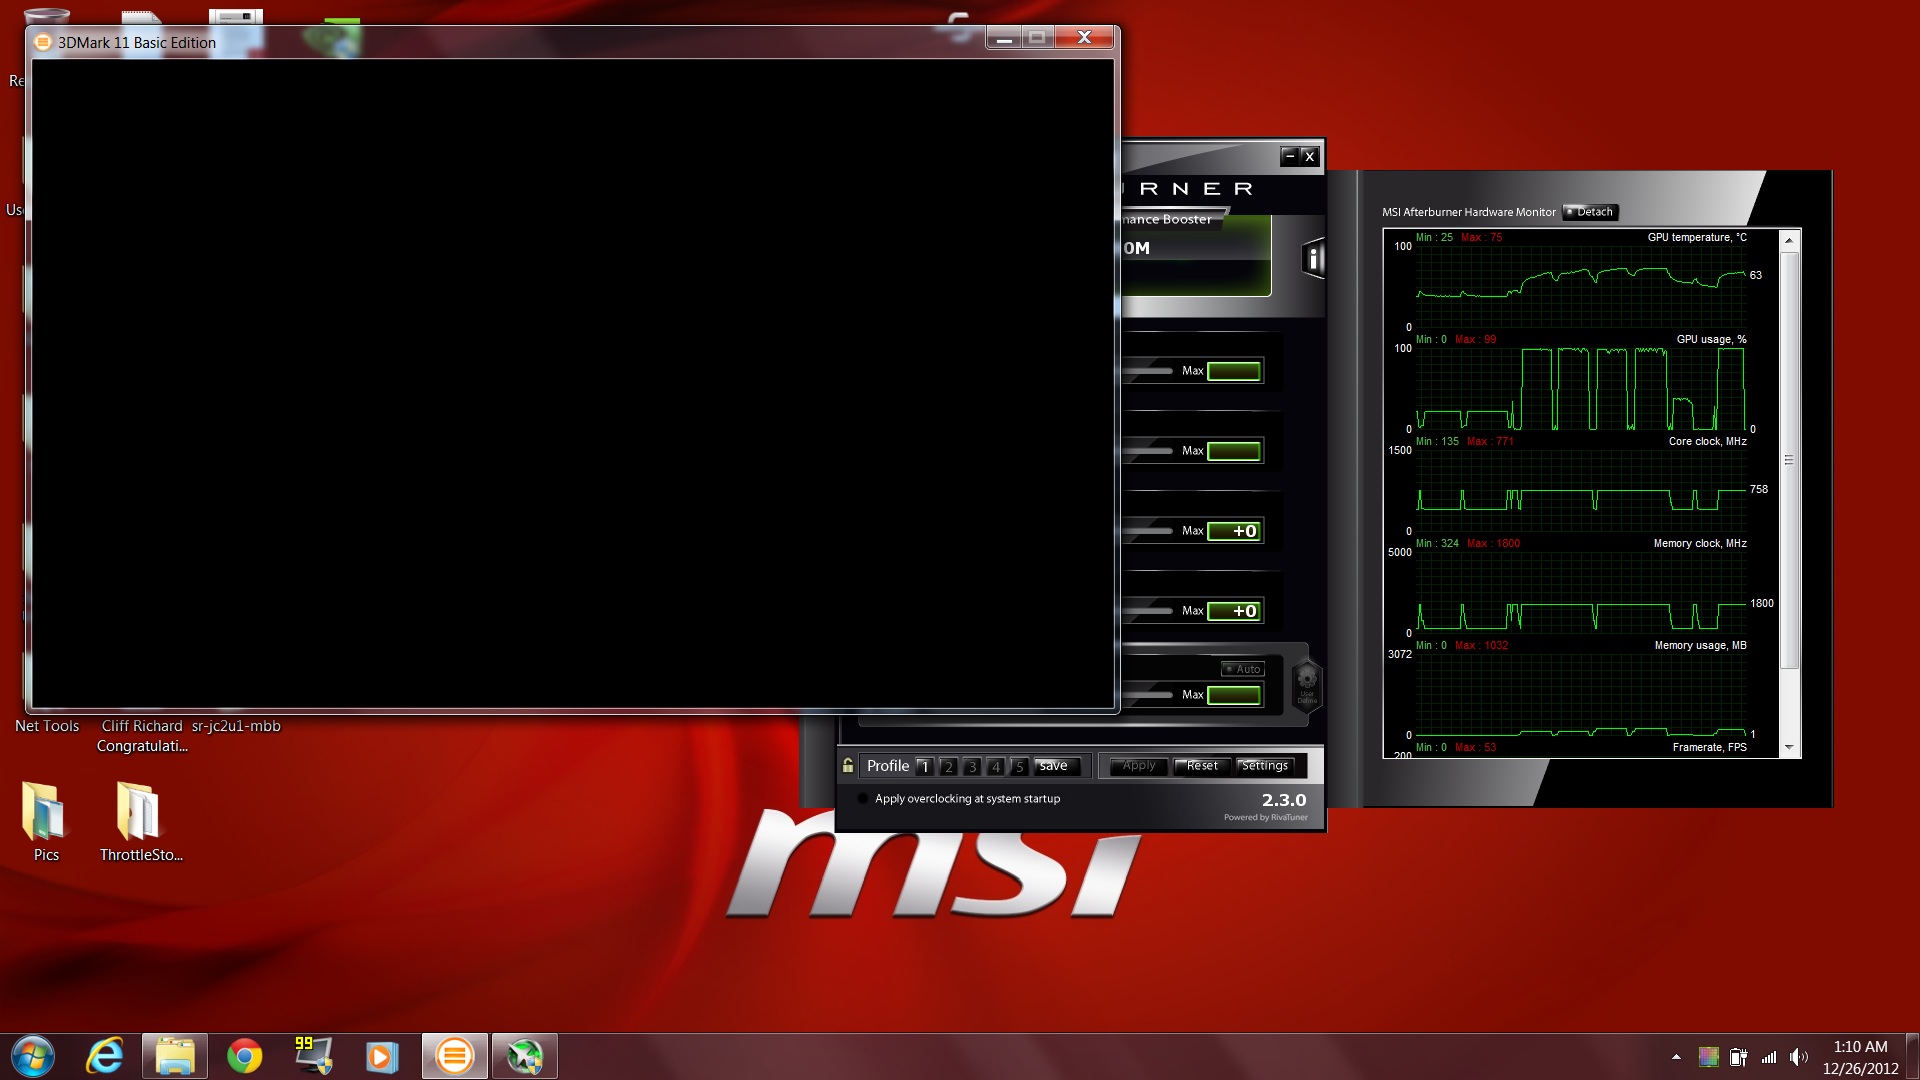Click the 3DMark 11 Basic Edition title icon
Screen dimensions: 1920x1080
43,42
